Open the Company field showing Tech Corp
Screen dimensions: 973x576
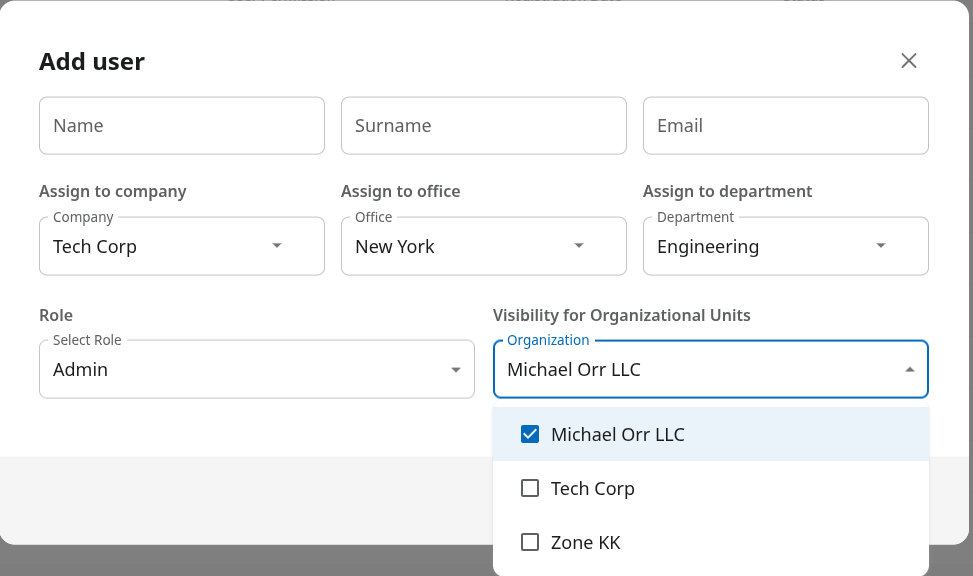click(150, 247)
